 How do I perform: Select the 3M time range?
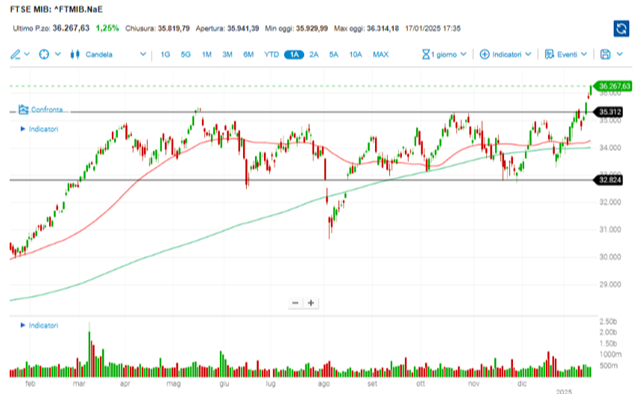click(227, 54)
